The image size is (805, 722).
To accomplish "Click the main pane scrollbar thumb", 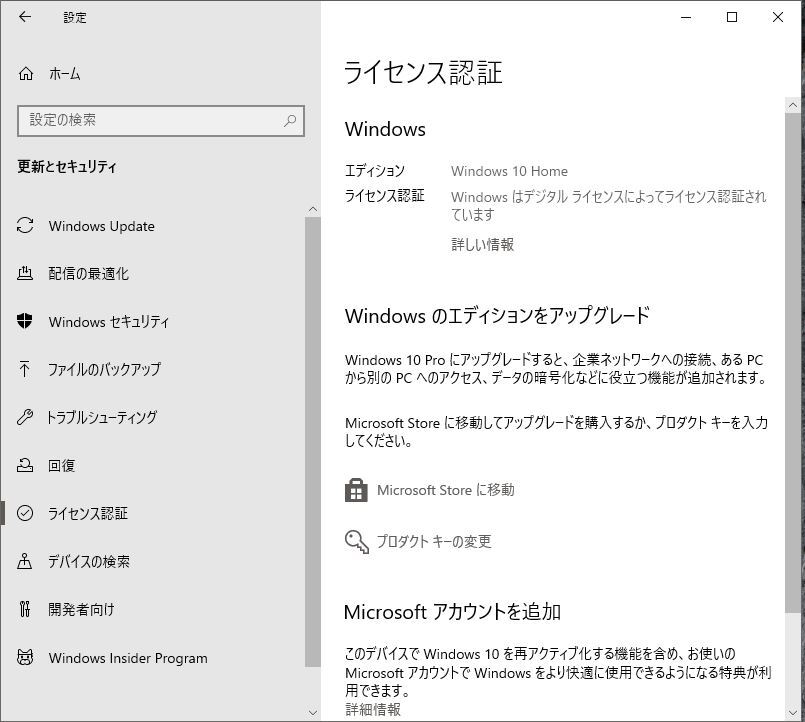I will coord(792,363).
